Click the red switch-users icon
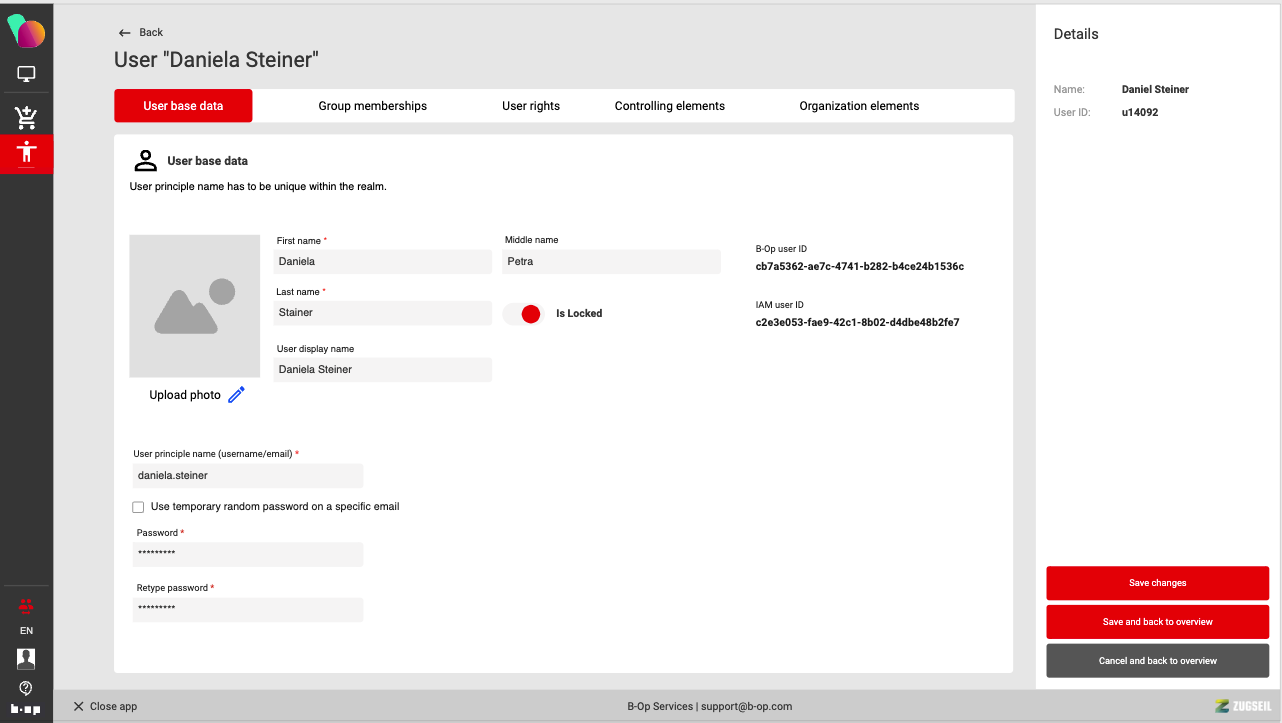Screen dimensions: 1282x723 pos(26,606)
